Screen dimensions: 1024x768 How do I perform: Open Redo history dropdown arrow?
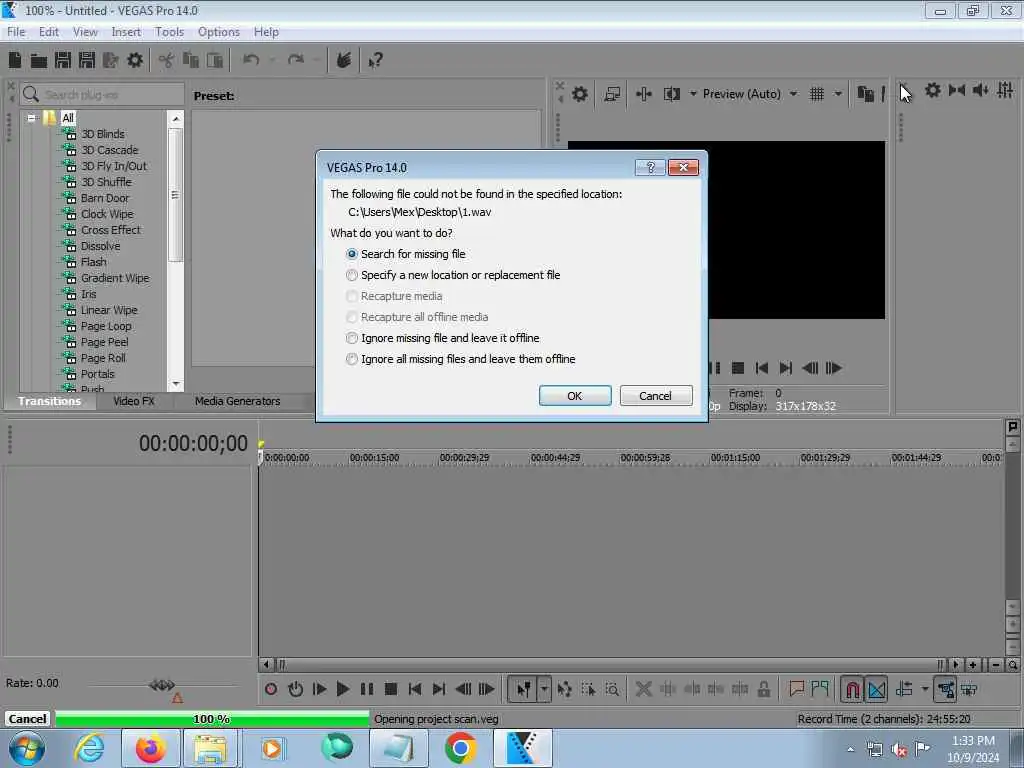(x=317, y=60)
